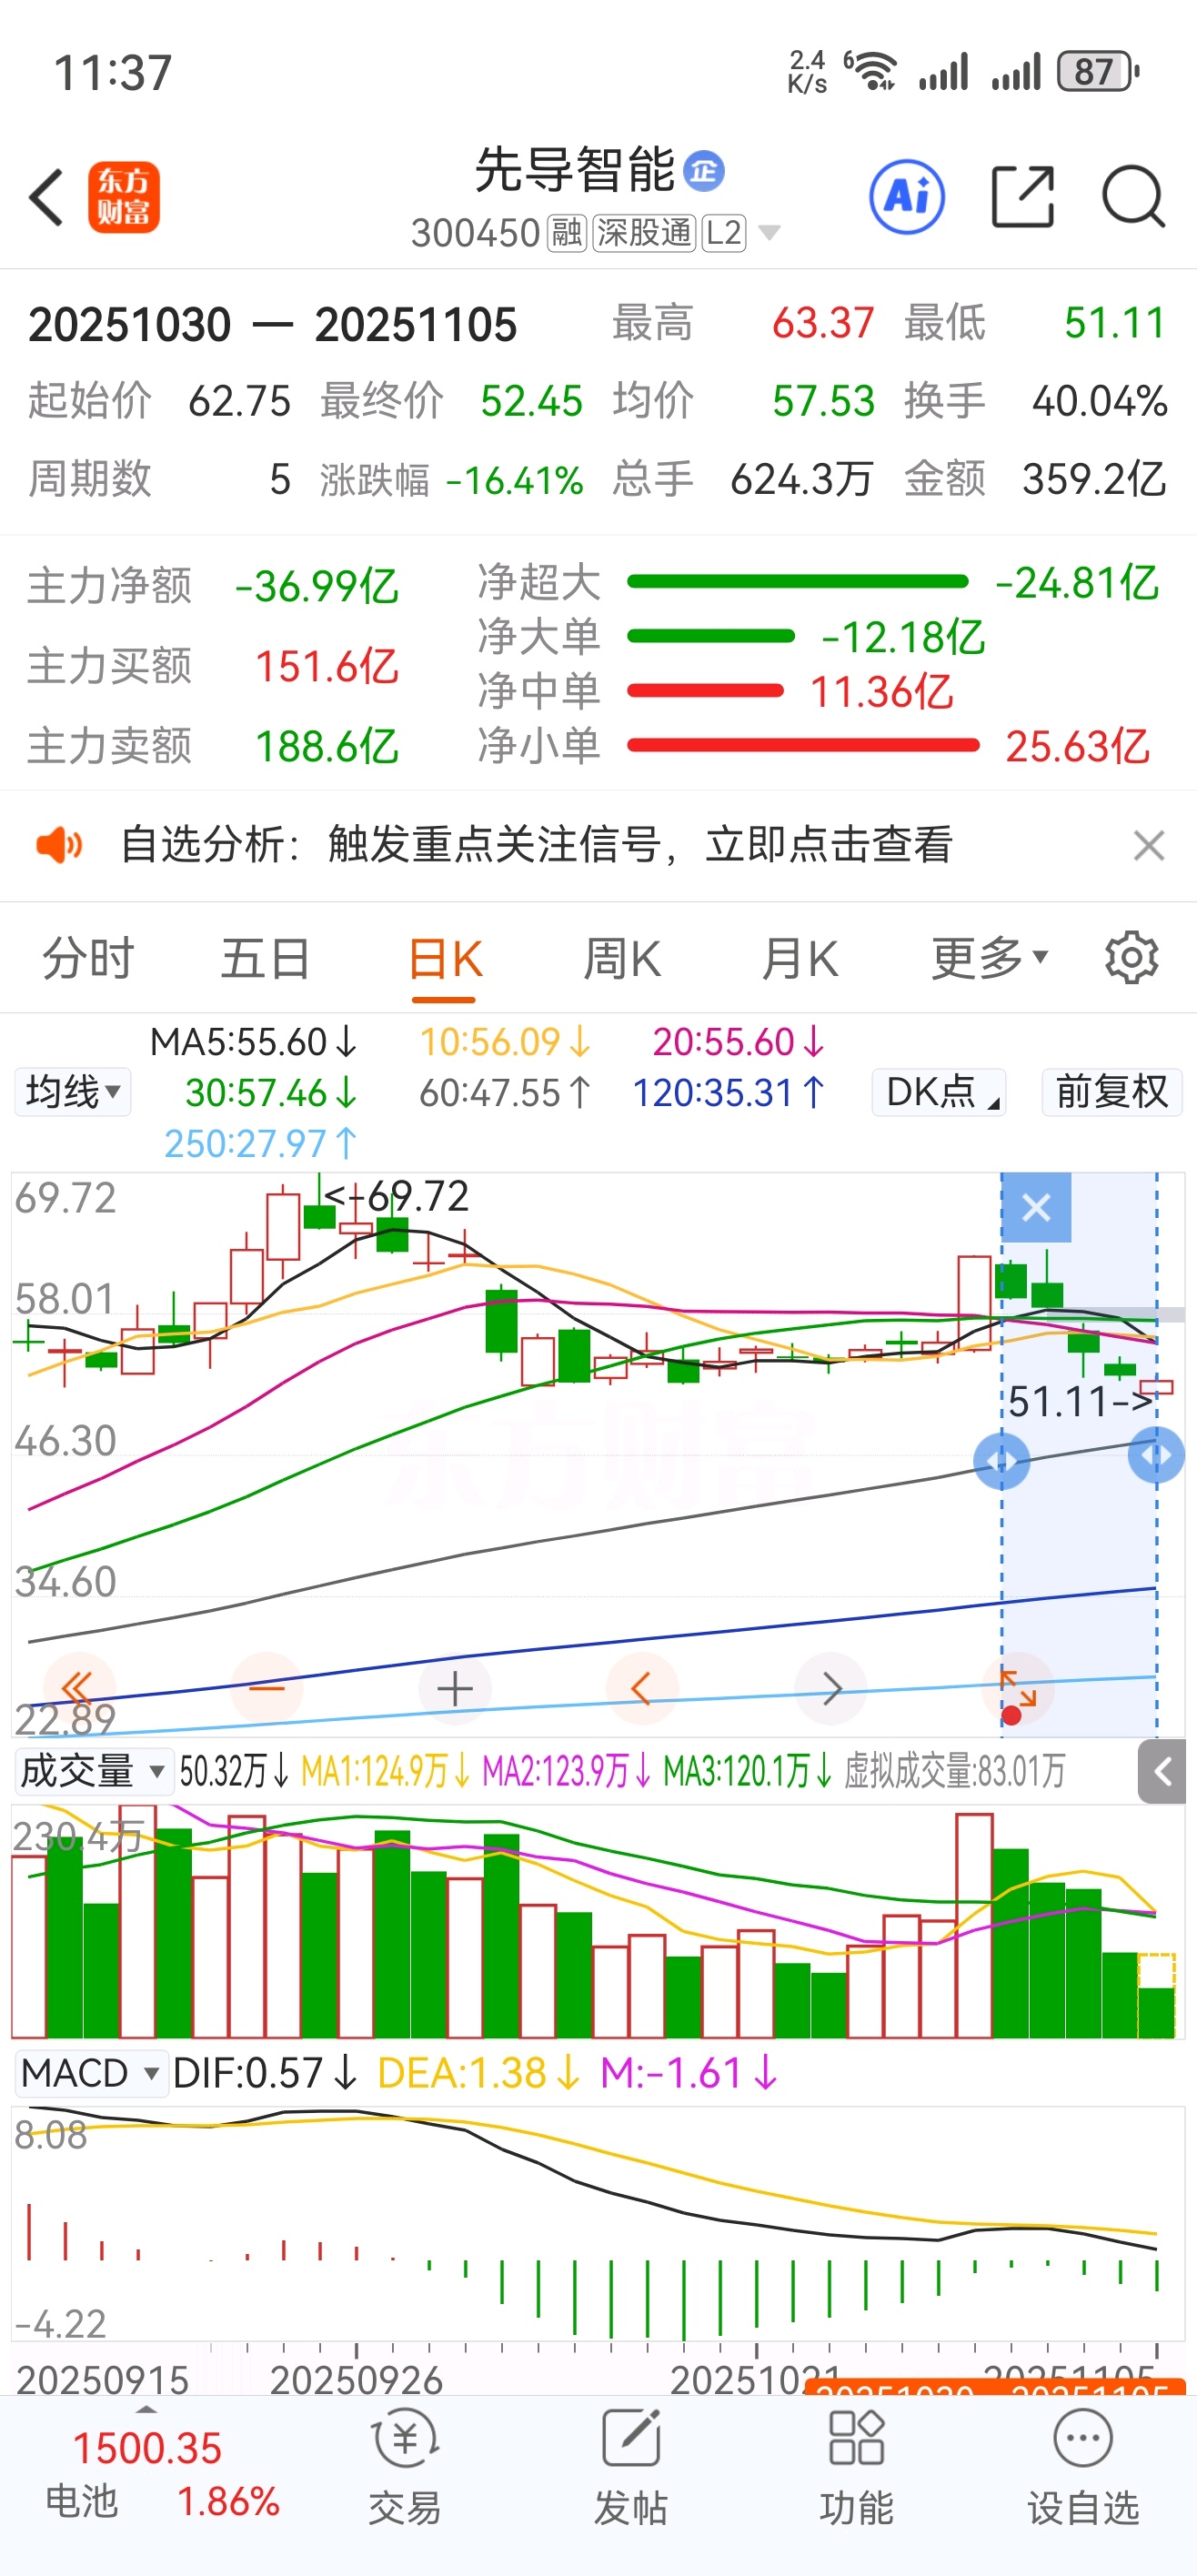
Task: Move chart right with arrow button
Action: [831, 1689]
